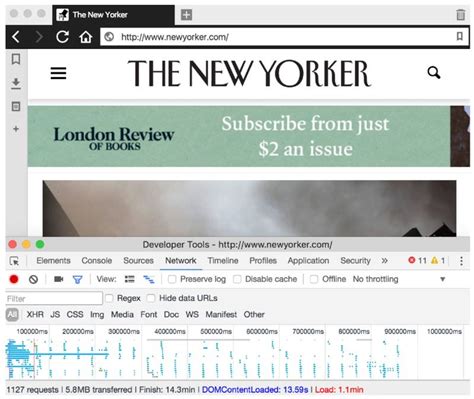Filter requests by Media
Screen dimensions: 474x399
pyautogui.click(x=122, y=314)
